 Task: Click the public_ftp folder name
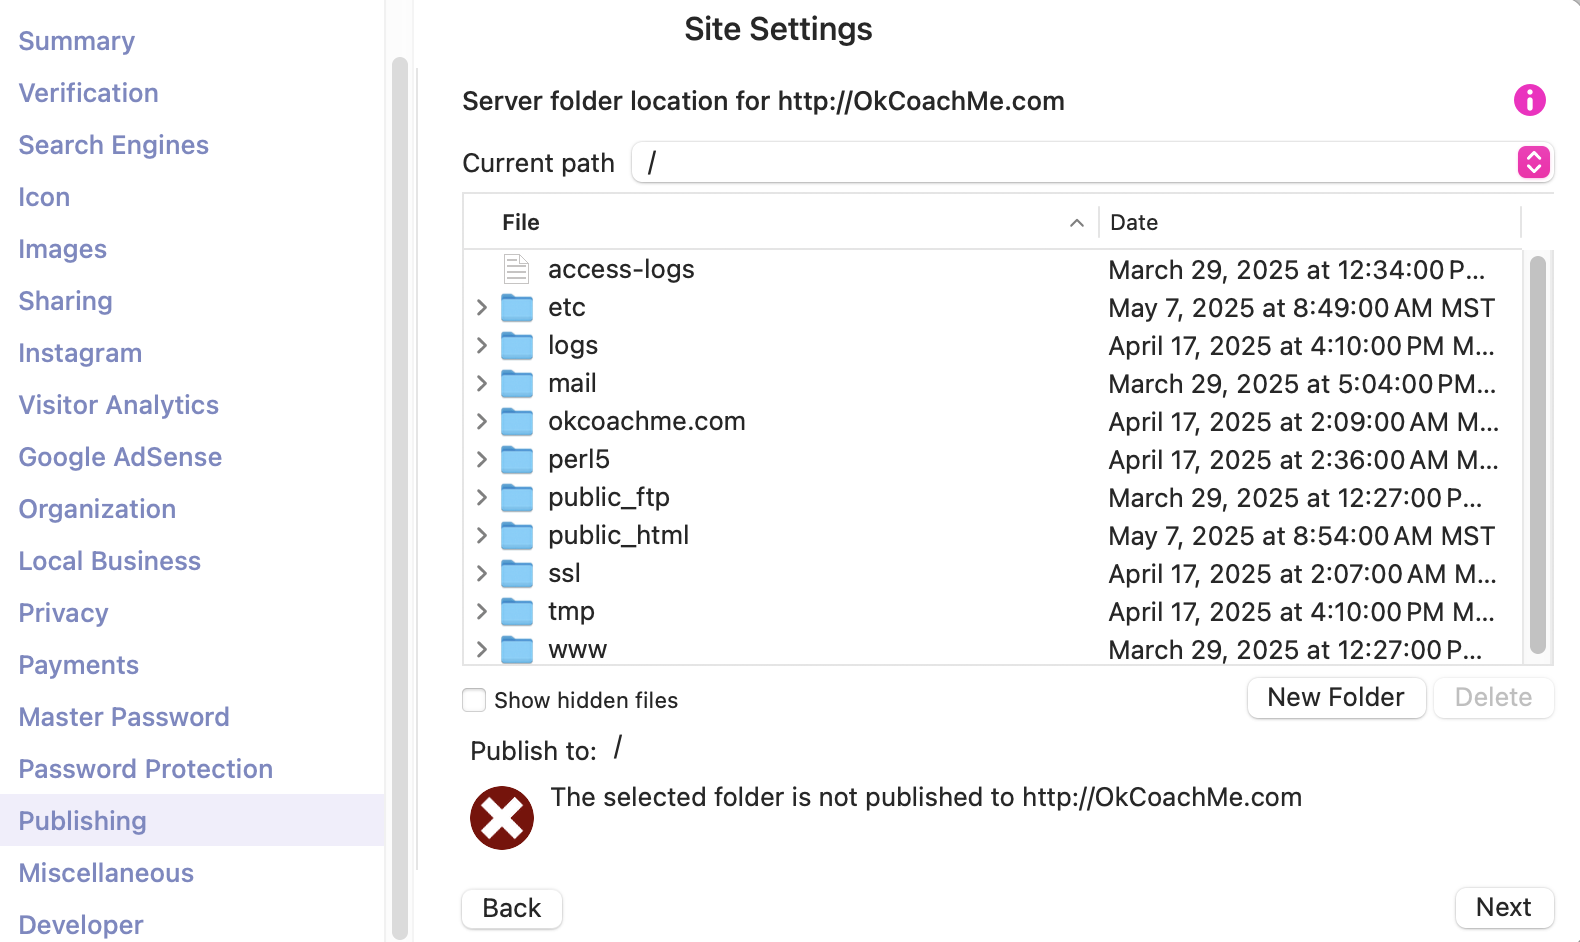click(609, 497)
